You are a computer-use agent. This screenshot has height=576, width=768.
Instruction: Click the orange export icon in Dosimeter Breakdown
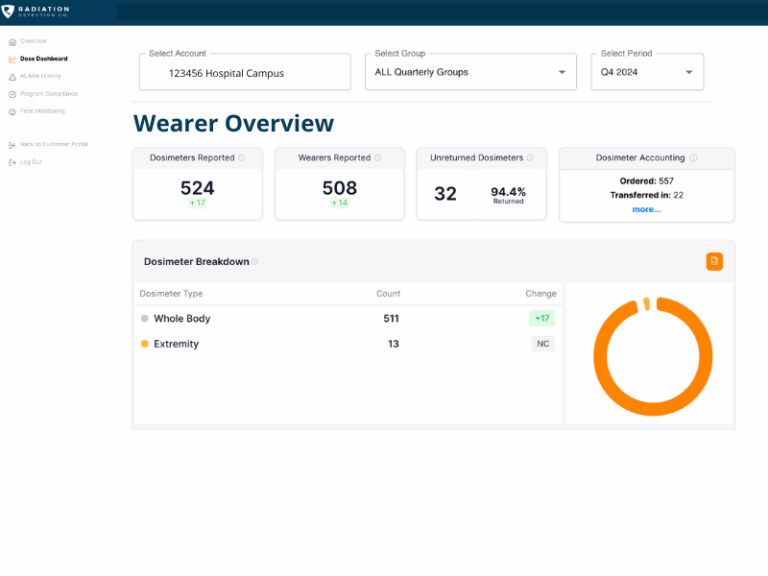click(x=714, y=261)
